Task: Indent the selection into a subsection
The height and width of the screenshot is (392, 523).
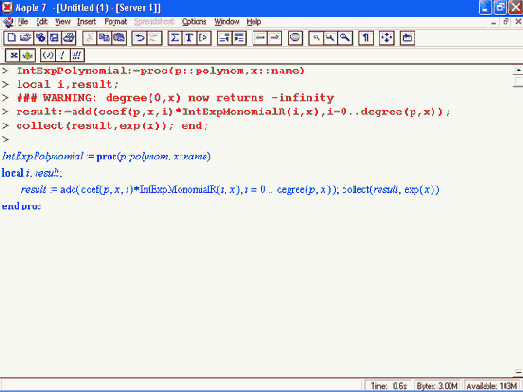Action: click(x=239, y=38)
